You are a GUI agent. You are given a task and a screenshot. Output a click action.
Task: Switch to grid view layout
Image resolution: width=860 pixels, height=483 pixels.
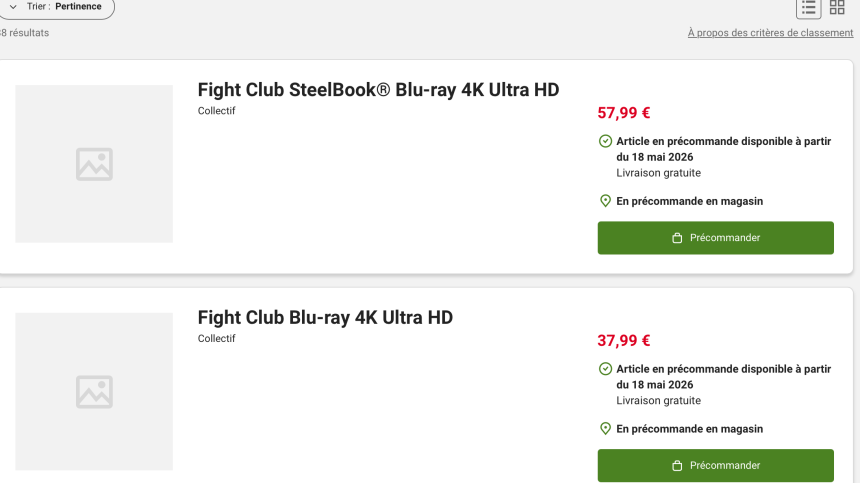[837, 7]
